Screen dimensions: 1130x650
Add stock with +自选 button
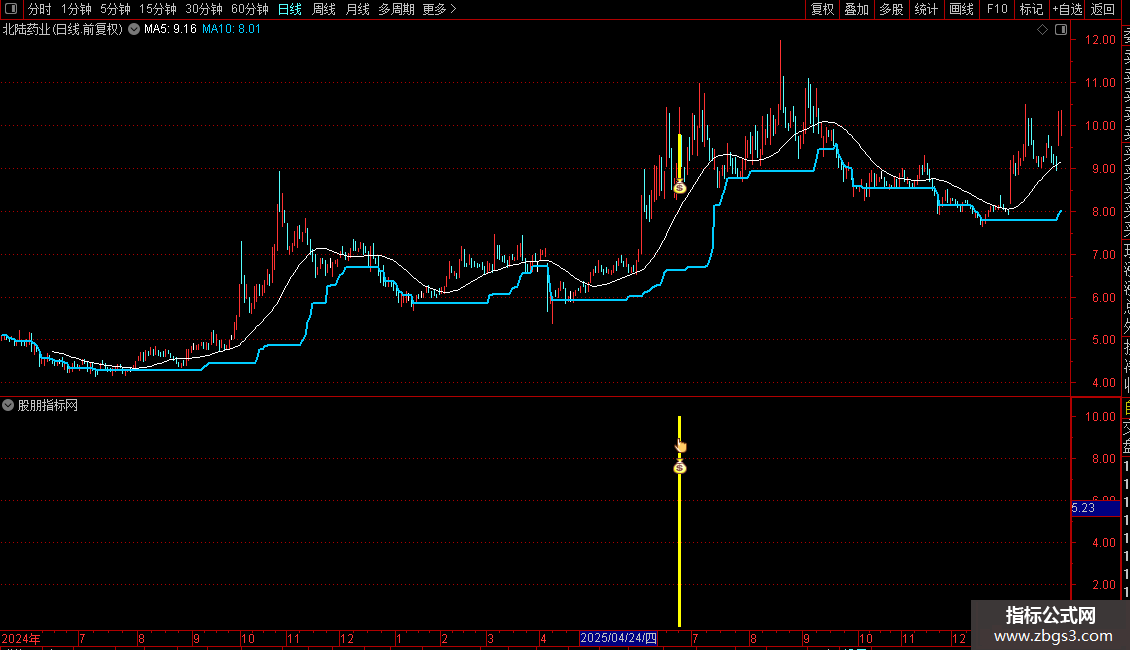[1067, 9]
